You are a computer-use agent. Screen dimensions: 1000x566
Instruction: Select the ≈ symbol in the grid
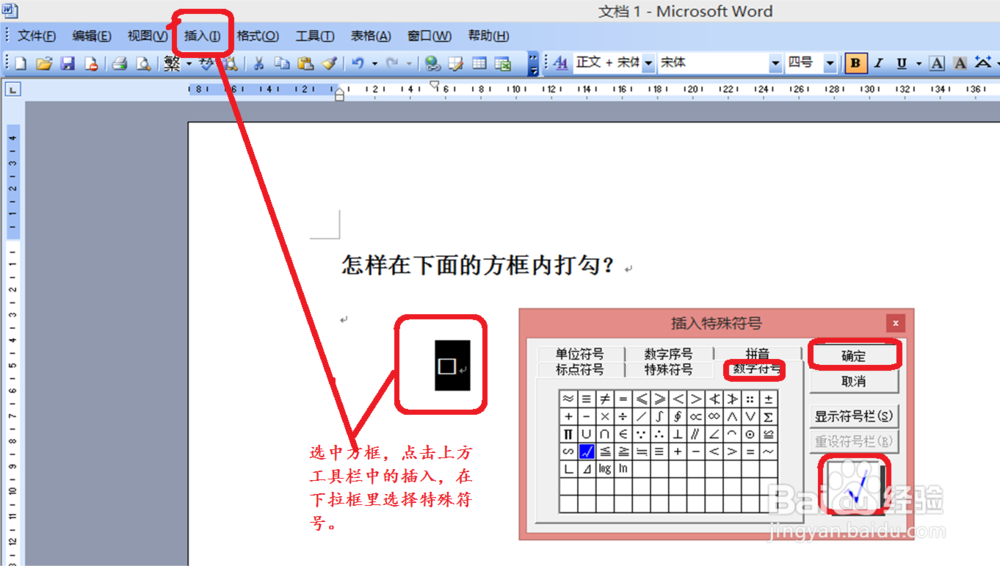[568, 399]
